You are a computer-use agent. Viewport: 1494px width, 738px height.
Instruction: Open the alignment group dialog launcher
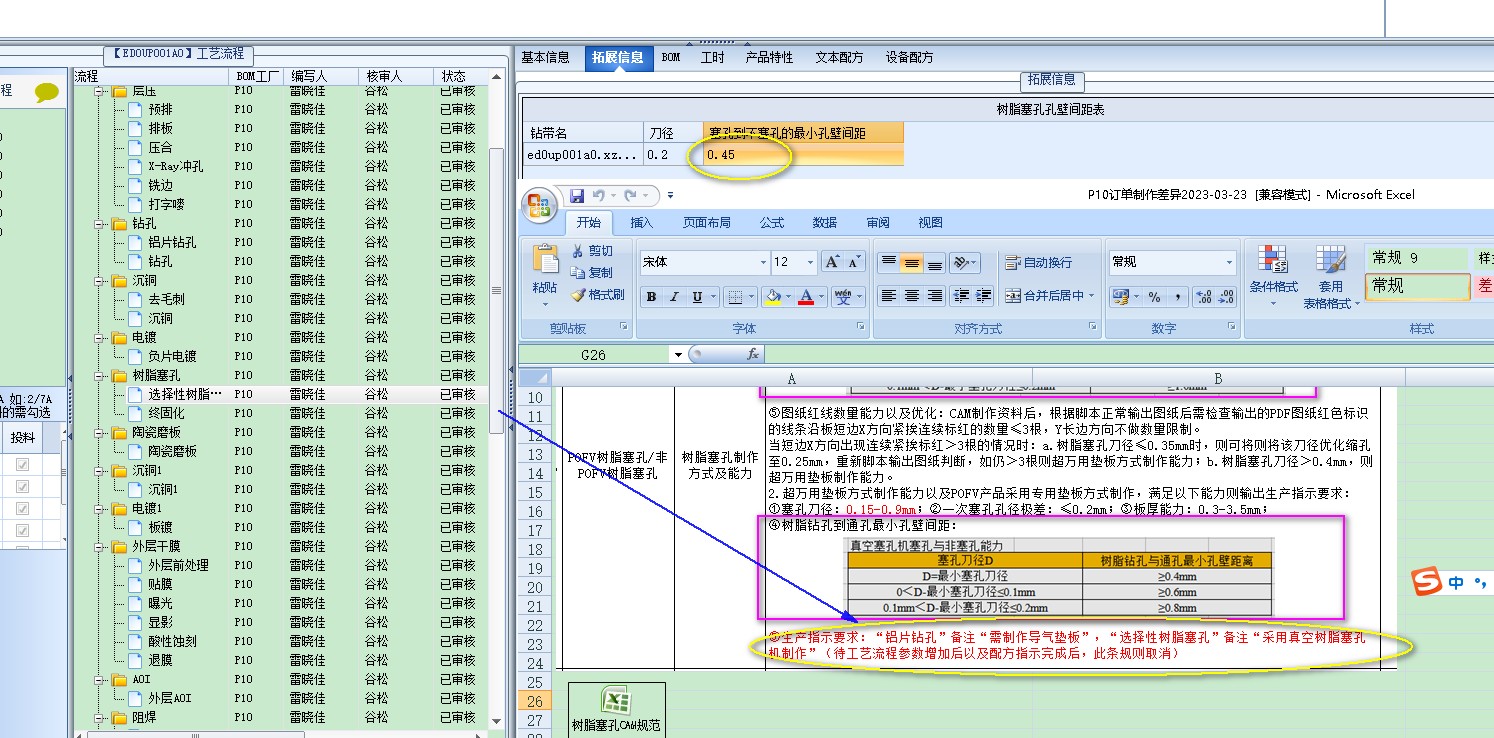(1092, 327)
